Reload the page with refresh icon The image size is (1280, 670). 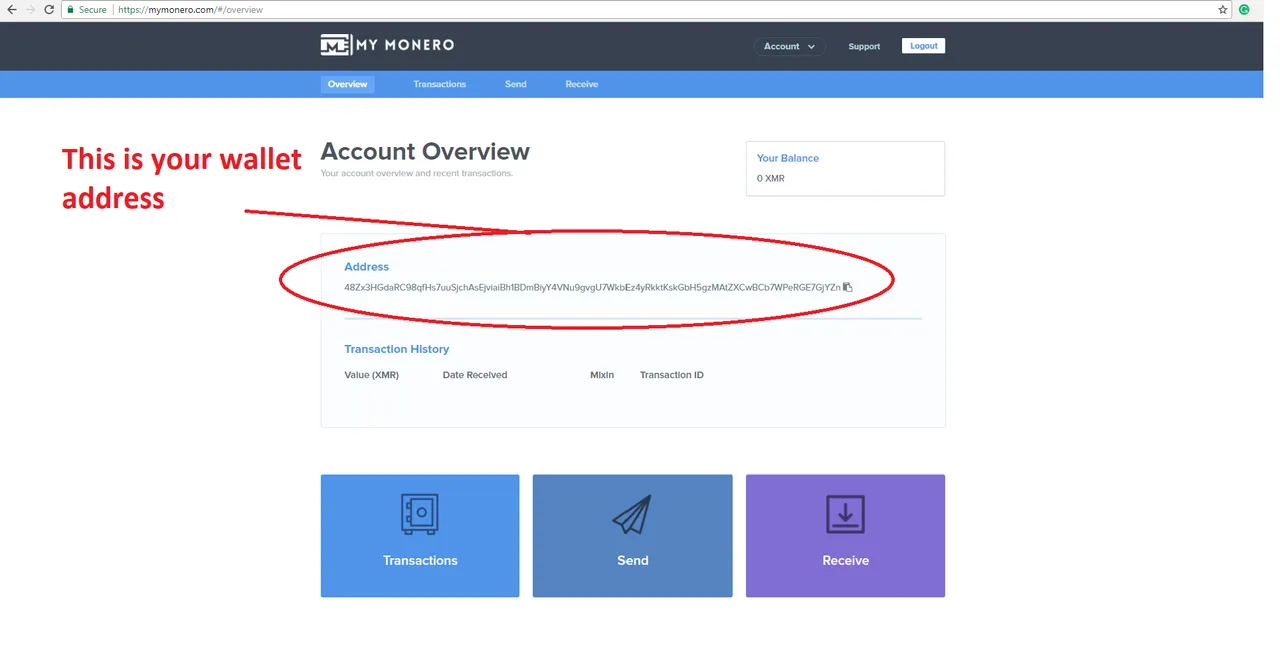pyautogui.click(x=49, y=9)
